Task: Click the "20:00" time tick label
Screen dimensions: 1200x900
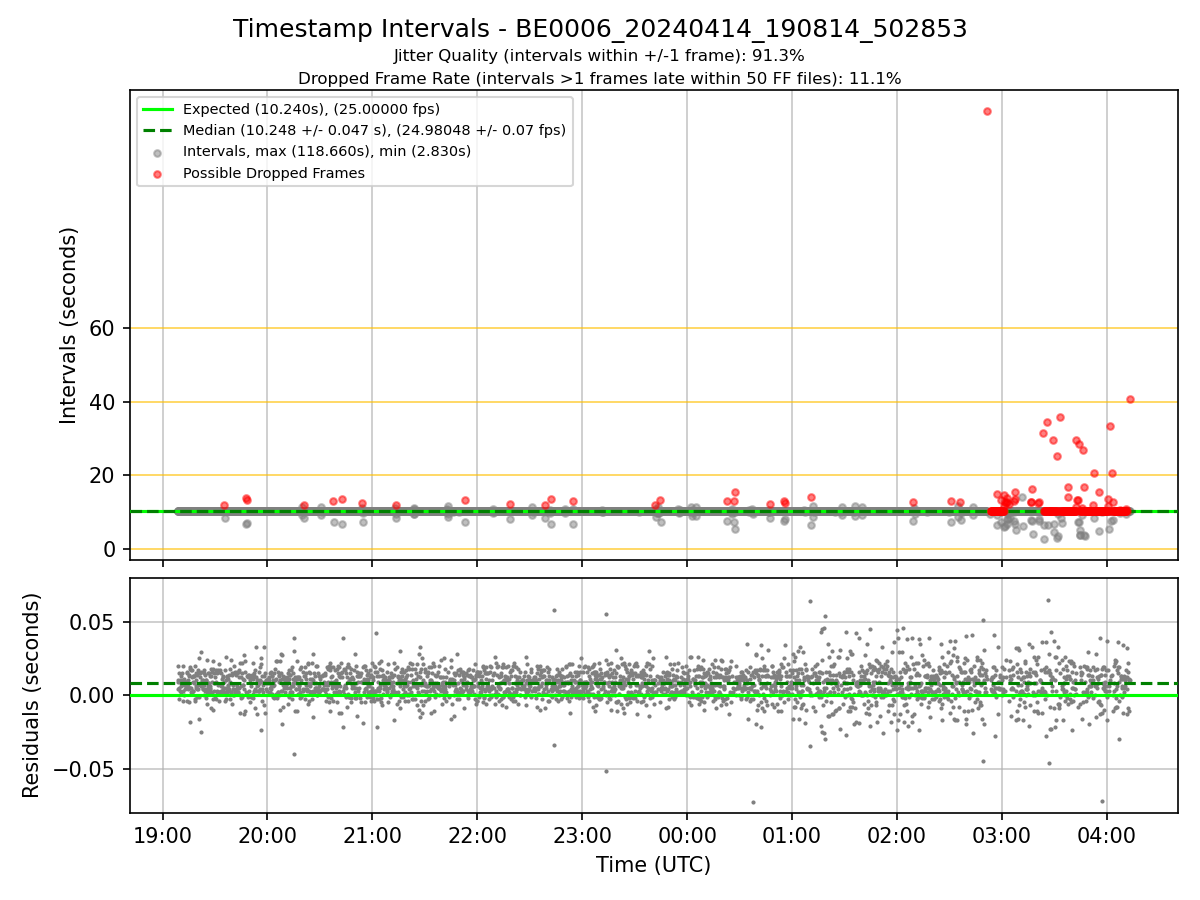Action: click(267, 835)
